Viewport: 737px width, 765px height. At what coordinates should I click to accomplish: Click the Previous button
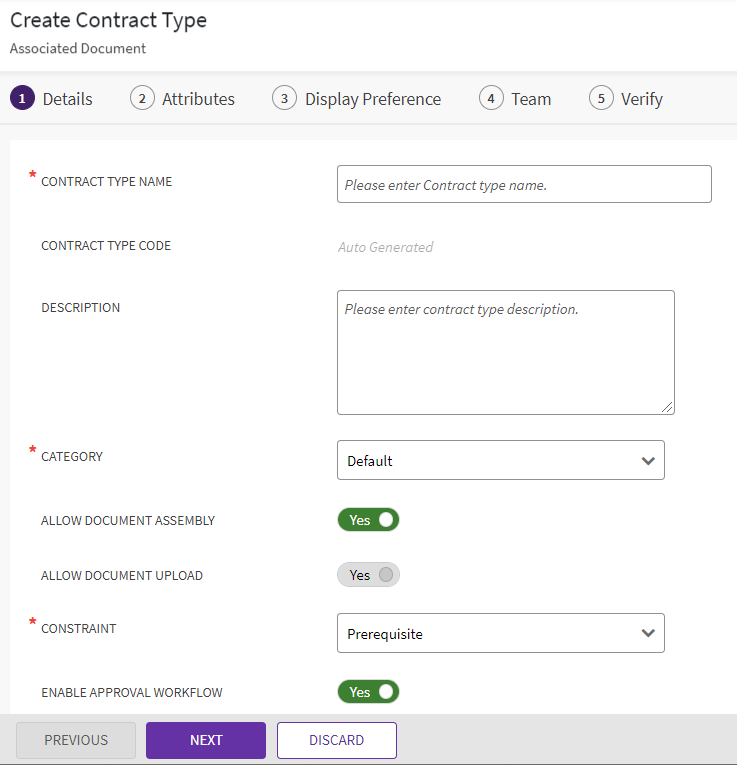76,740
